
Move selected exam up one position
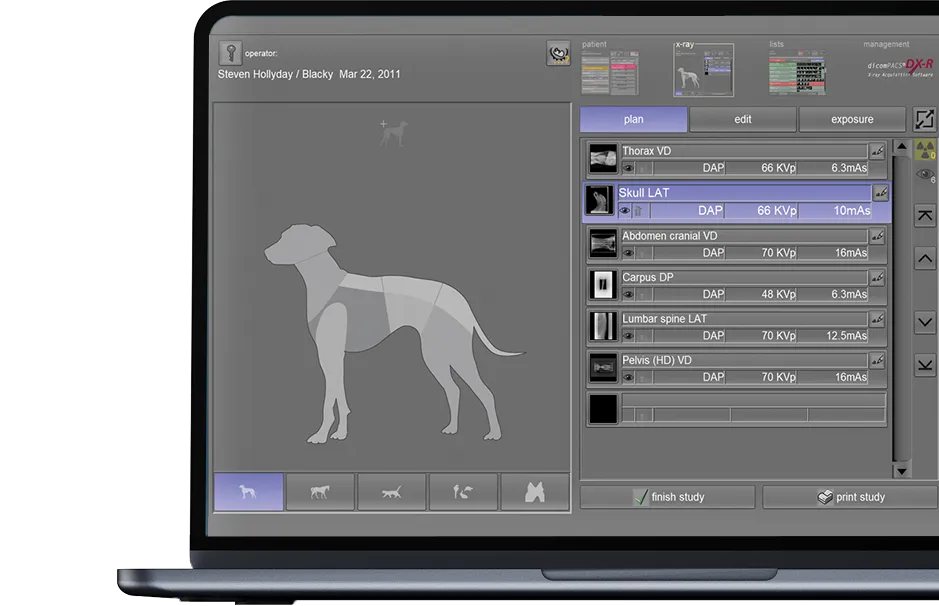(925, 258)
